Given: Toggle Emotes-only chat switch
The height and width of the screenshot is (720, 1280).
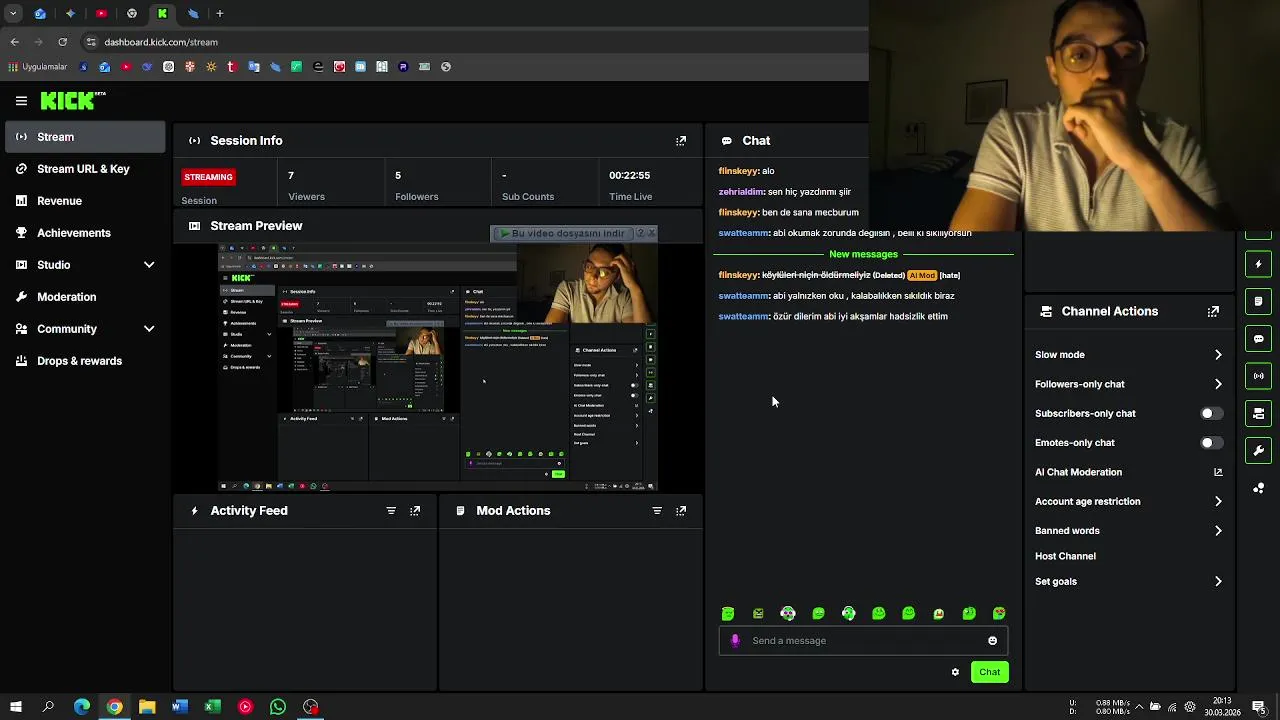Looking at the screenshot, I should pos(1211,443).
